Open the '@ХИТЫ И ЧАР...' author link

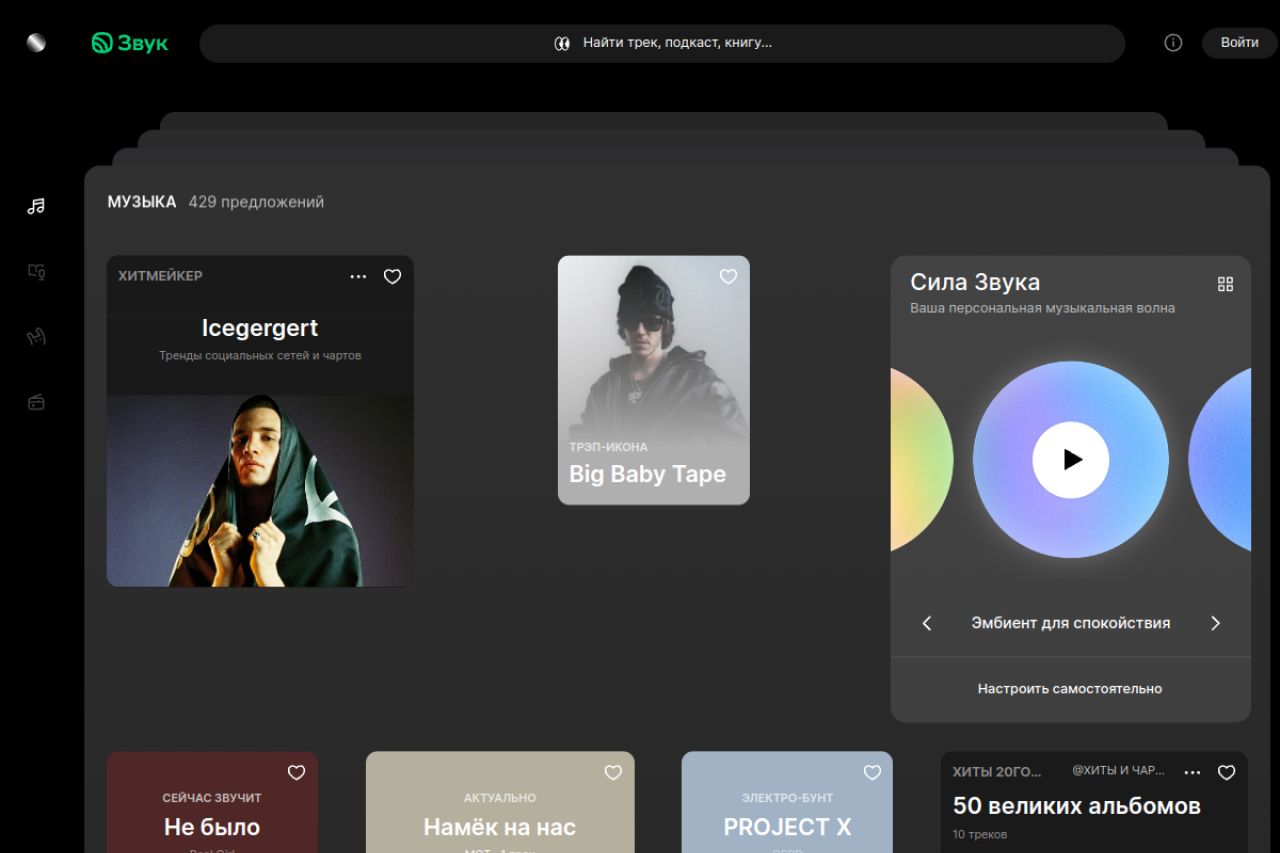(1118, 771)
